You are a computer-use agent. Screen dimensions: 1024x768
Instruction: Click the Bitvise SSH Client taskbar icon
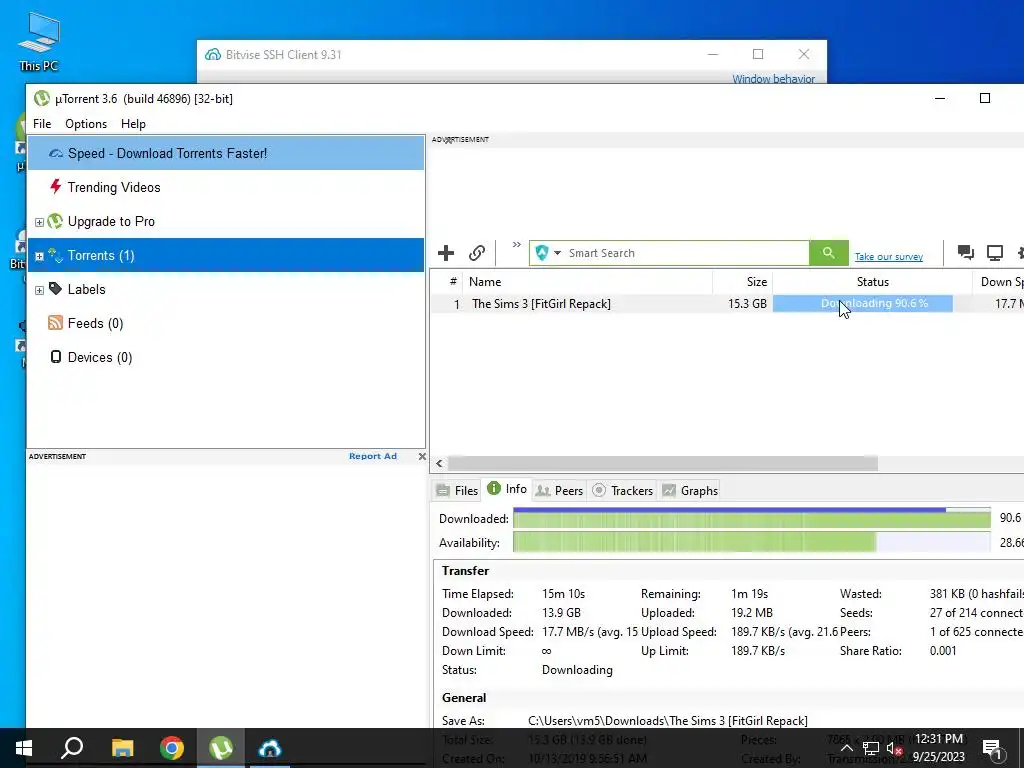270,748
